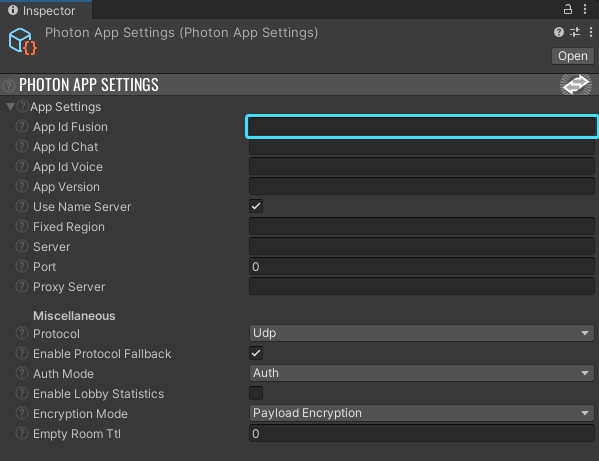
Task: Click the help icon for Auth Mode
Action: (x=22, y=373)
